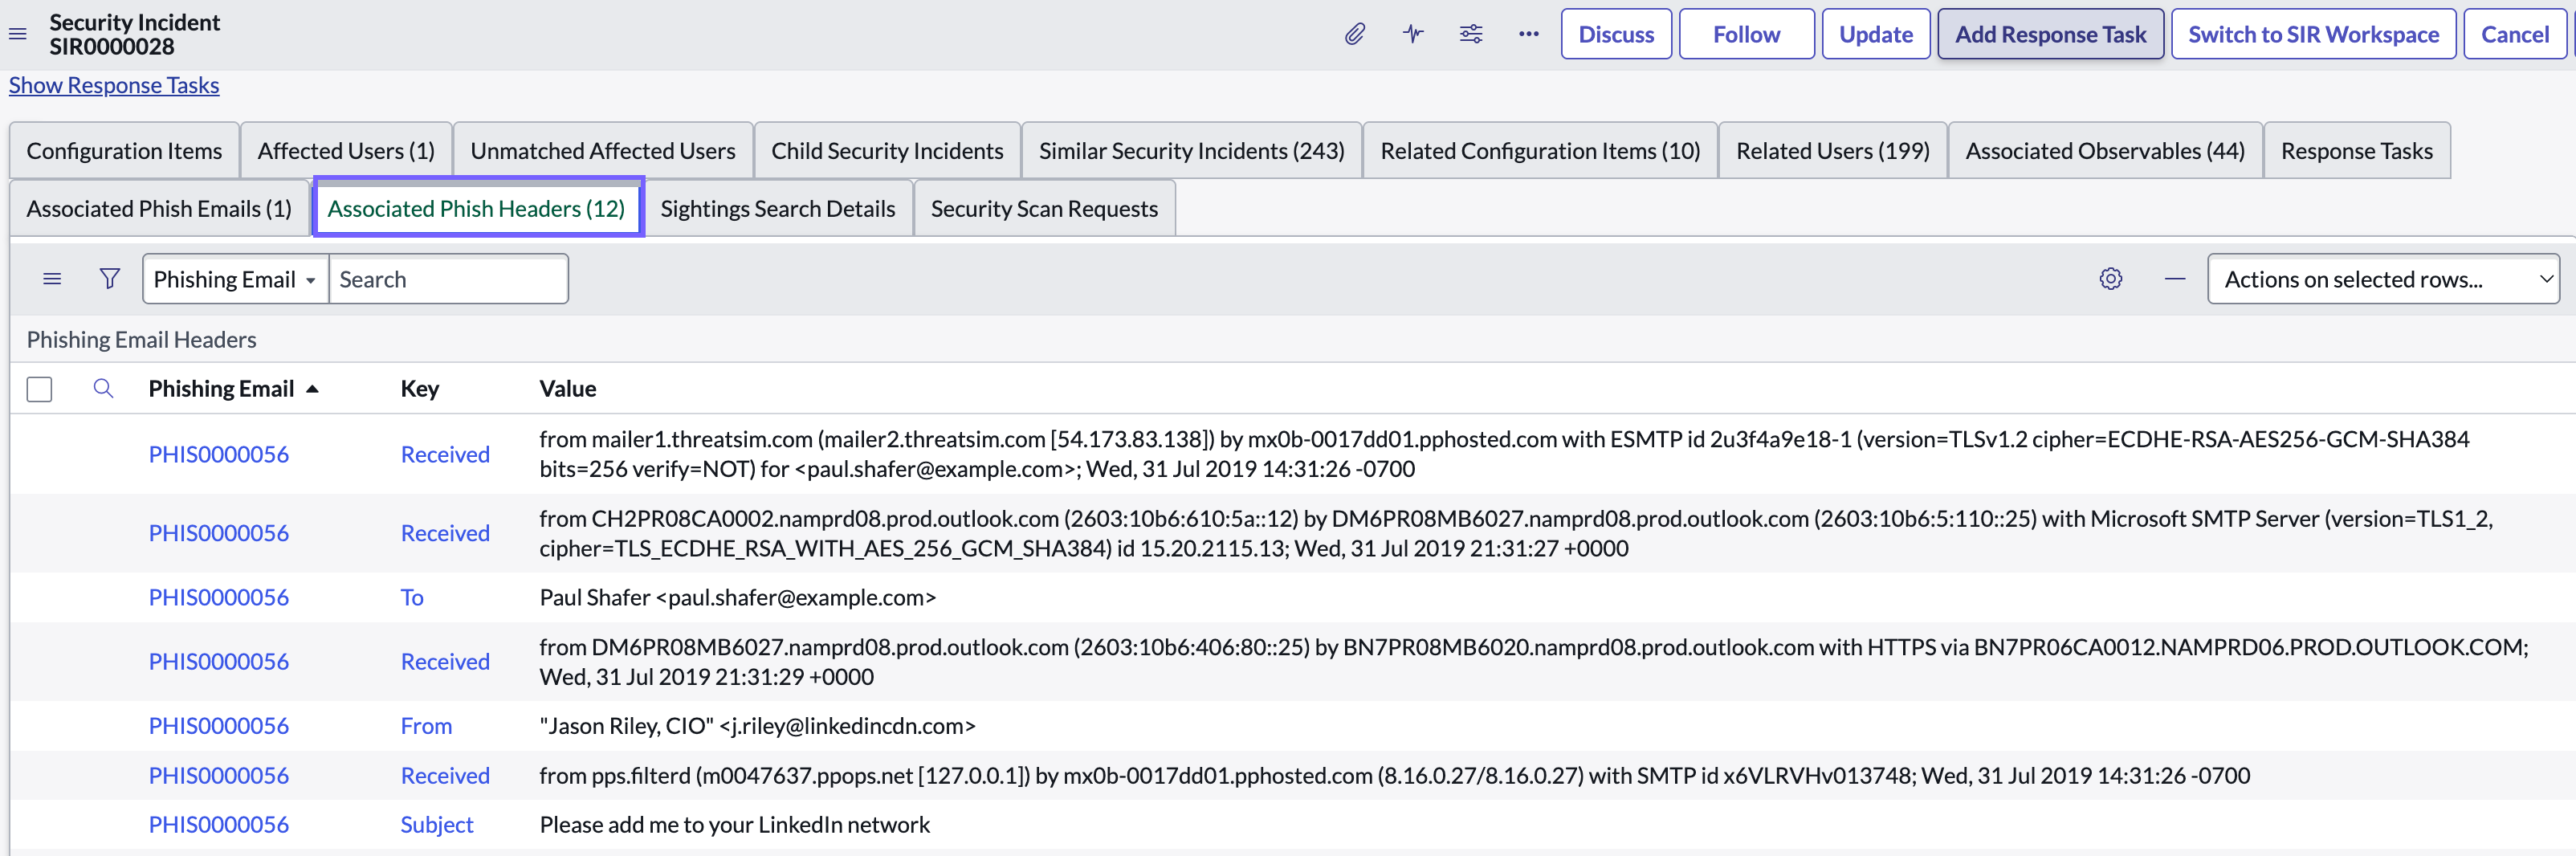2576x856 pixels.
Task: Open Associated Observables (44) tab
Action: tap(2105, 151)
